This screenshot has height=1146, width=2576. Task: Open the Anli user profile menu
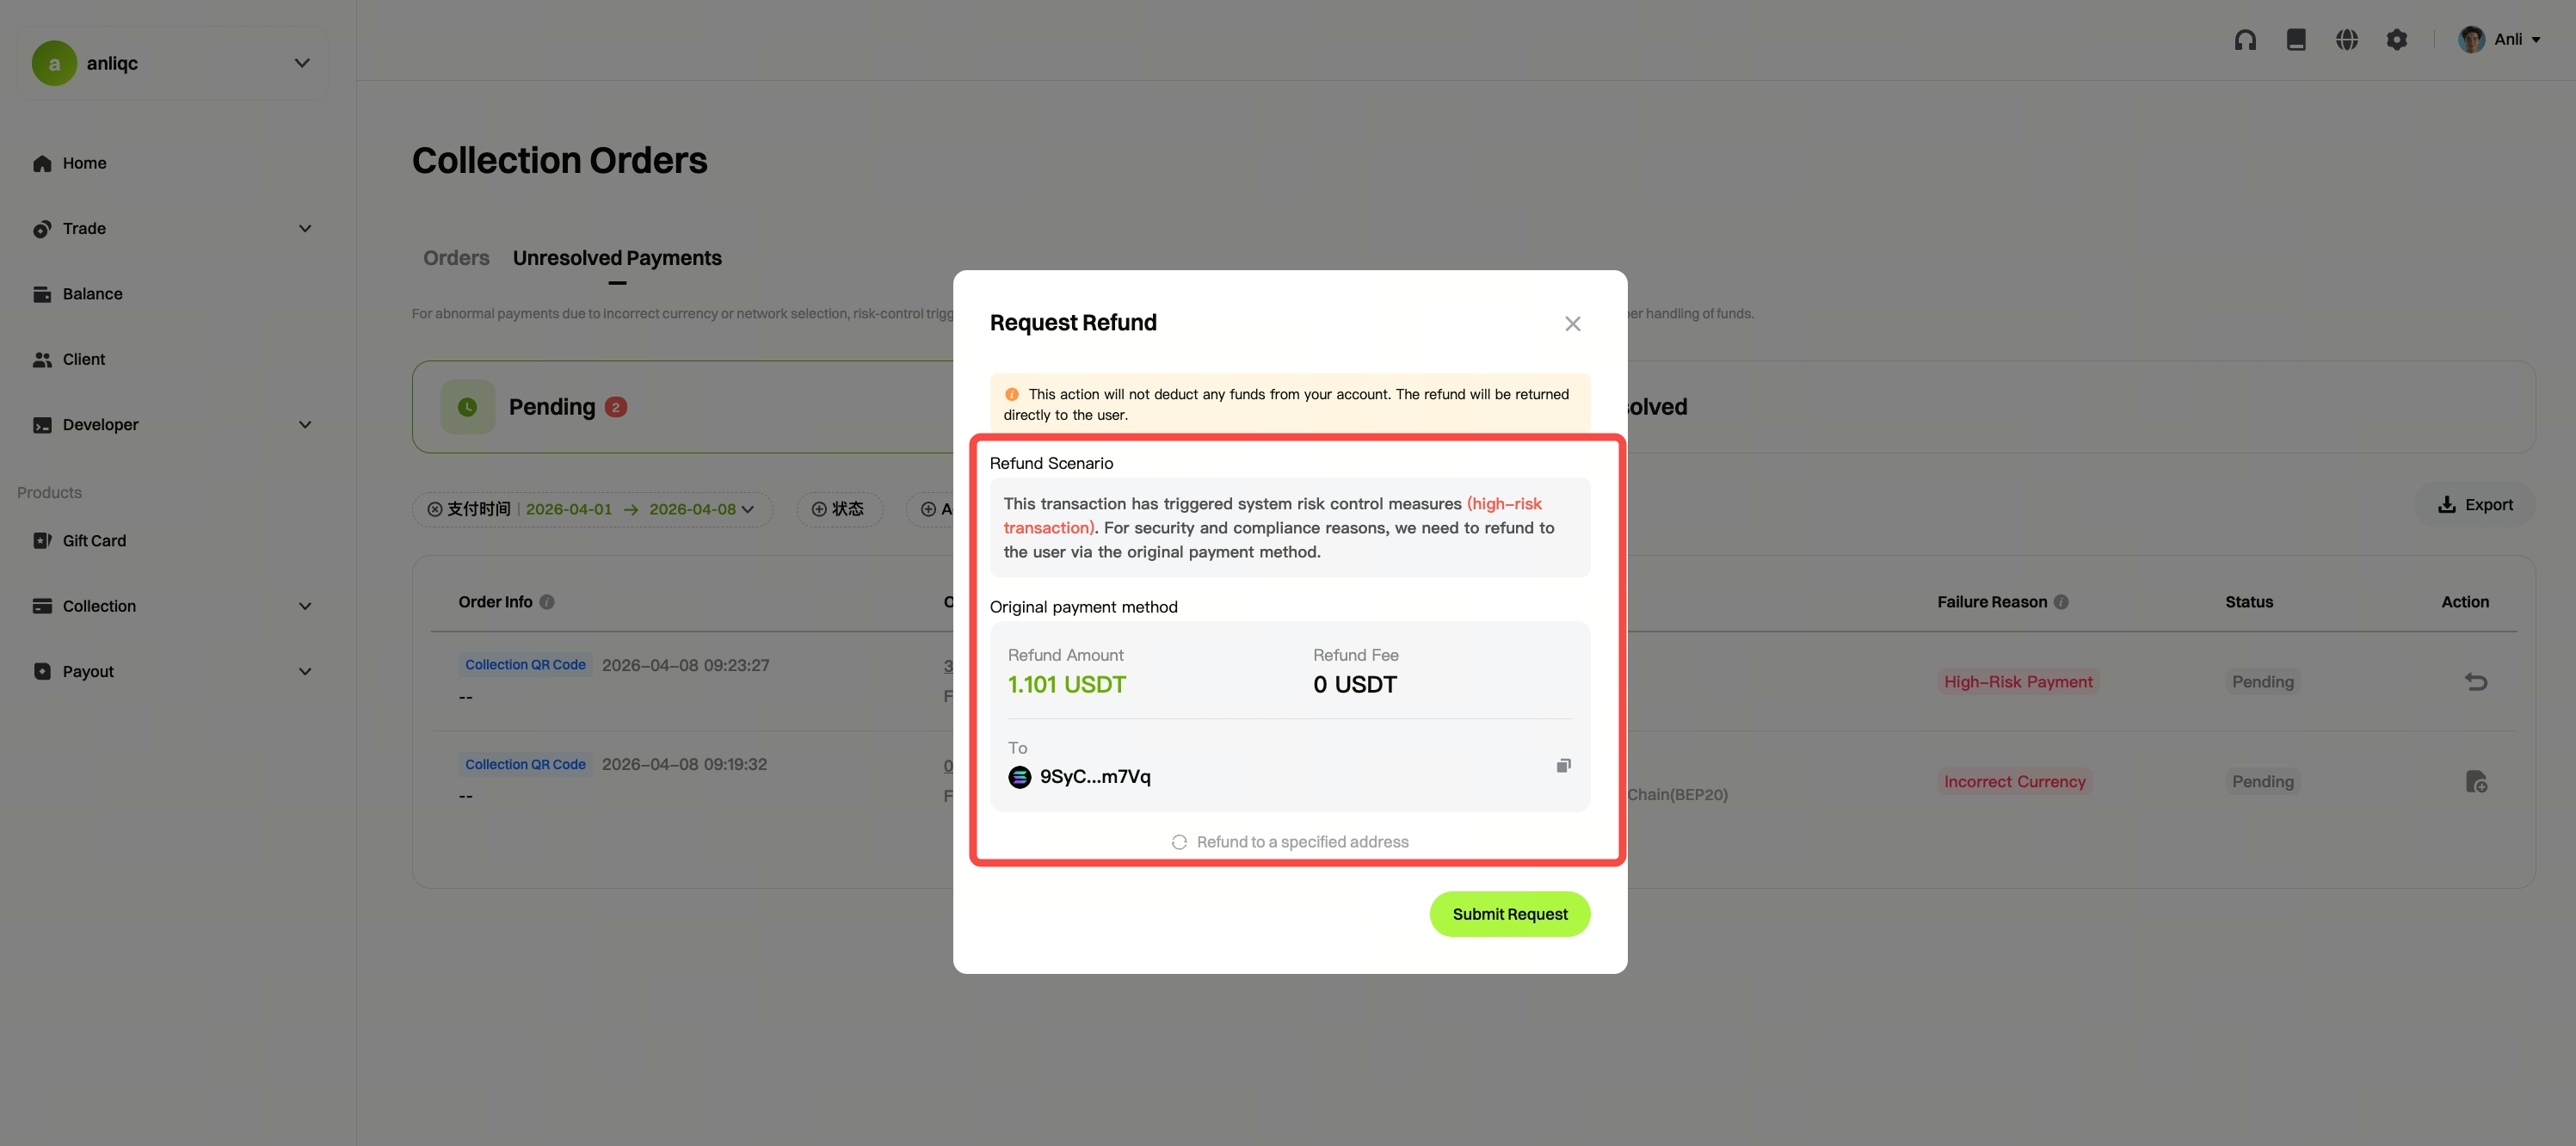tap(2500, 40)
